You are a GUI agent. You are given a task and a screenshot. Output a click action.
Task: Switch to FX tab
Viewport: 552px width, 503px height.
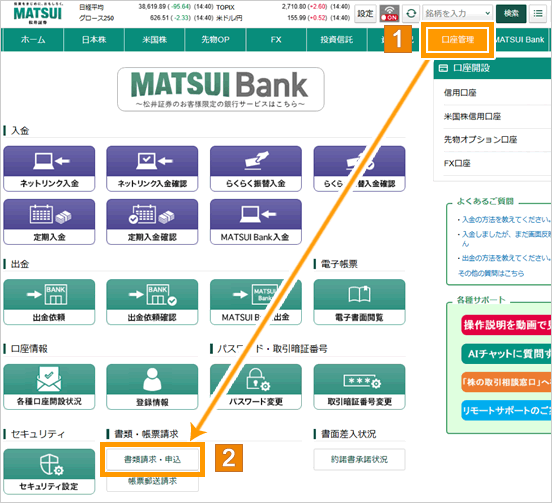coord(276,40)
